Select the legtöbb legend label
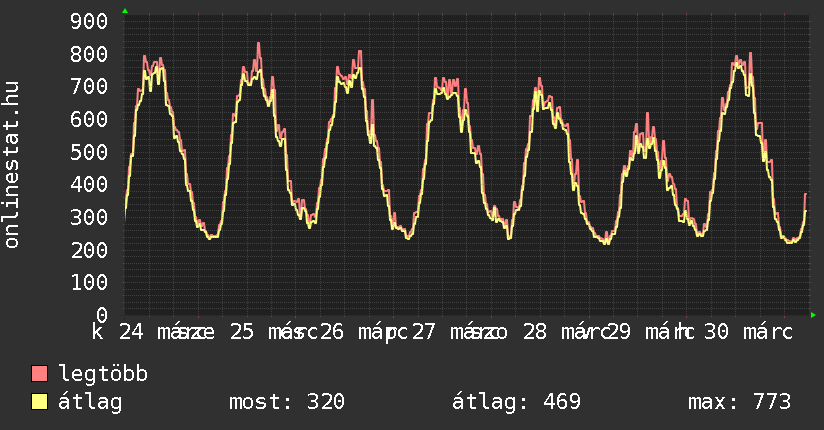 (104, 374)
